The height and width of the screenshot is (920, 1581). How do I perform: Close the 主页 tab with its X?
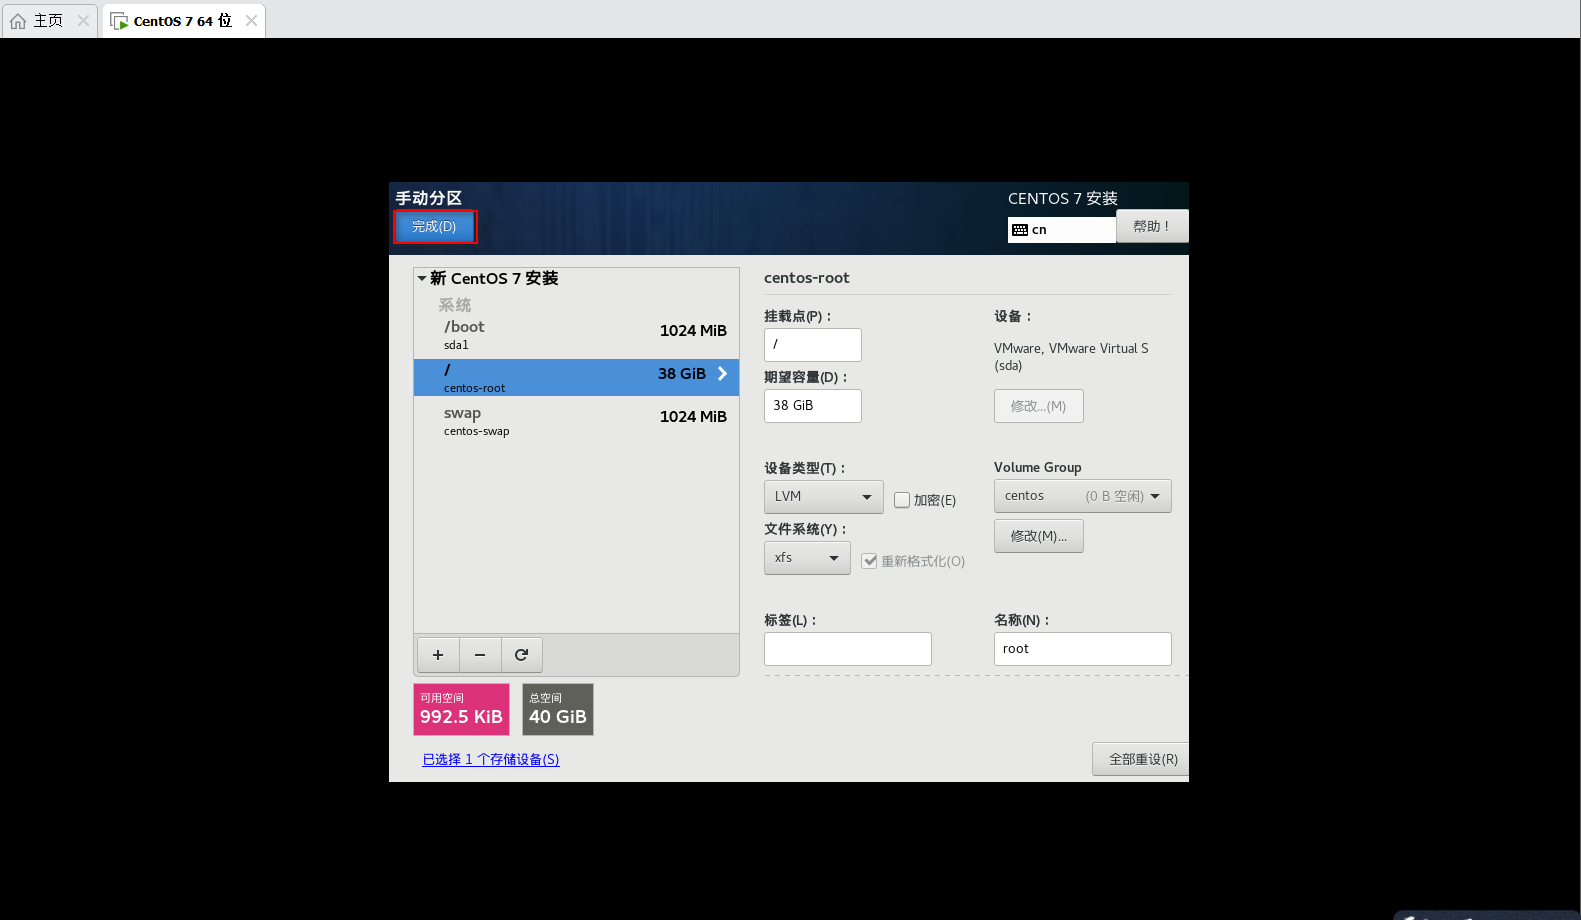(83, 20)
